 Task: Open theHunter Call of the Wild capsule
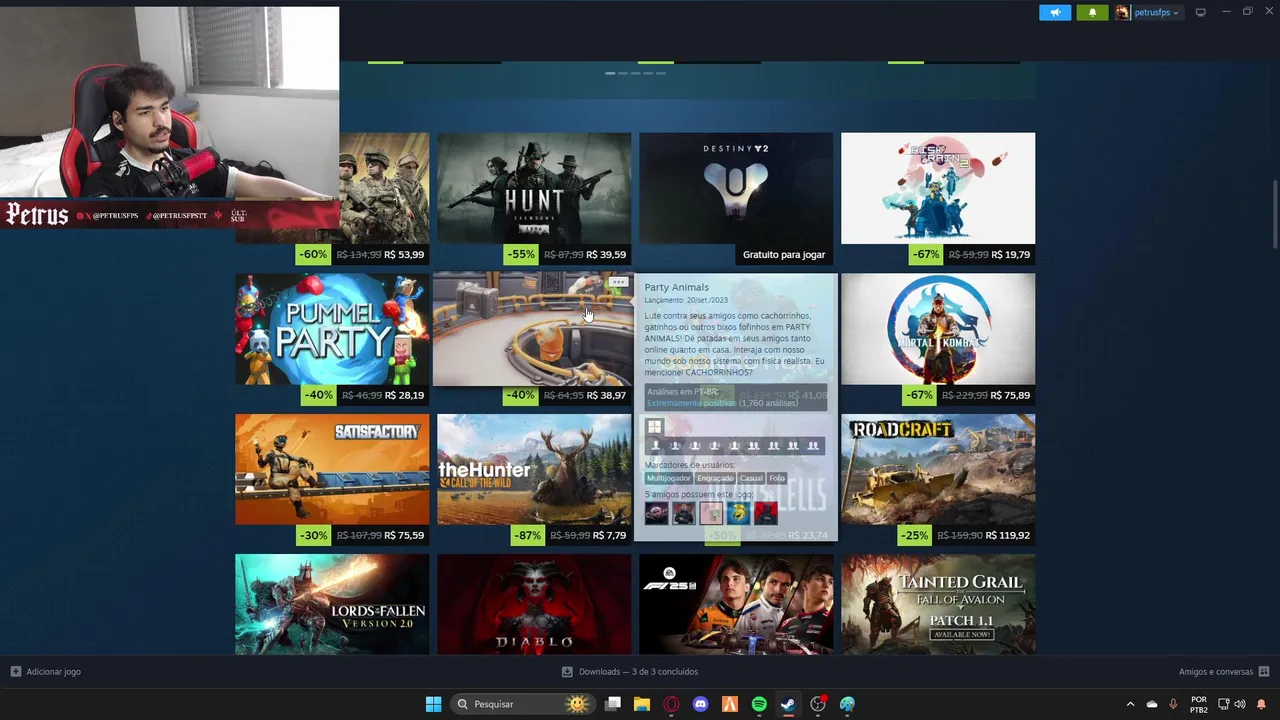(534, 470)
